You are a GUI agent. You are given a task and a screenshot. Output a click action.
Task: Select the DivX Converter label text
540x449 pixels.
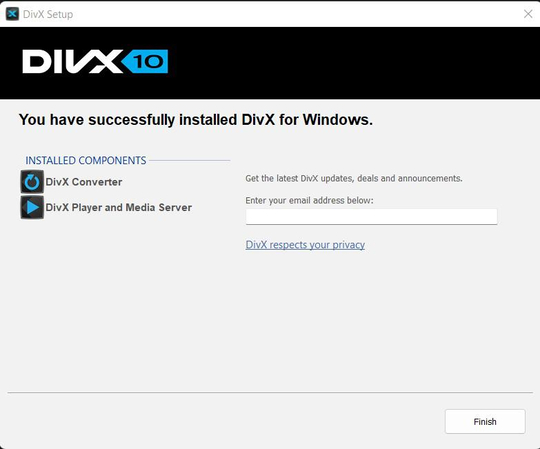(x=84, y=182)
